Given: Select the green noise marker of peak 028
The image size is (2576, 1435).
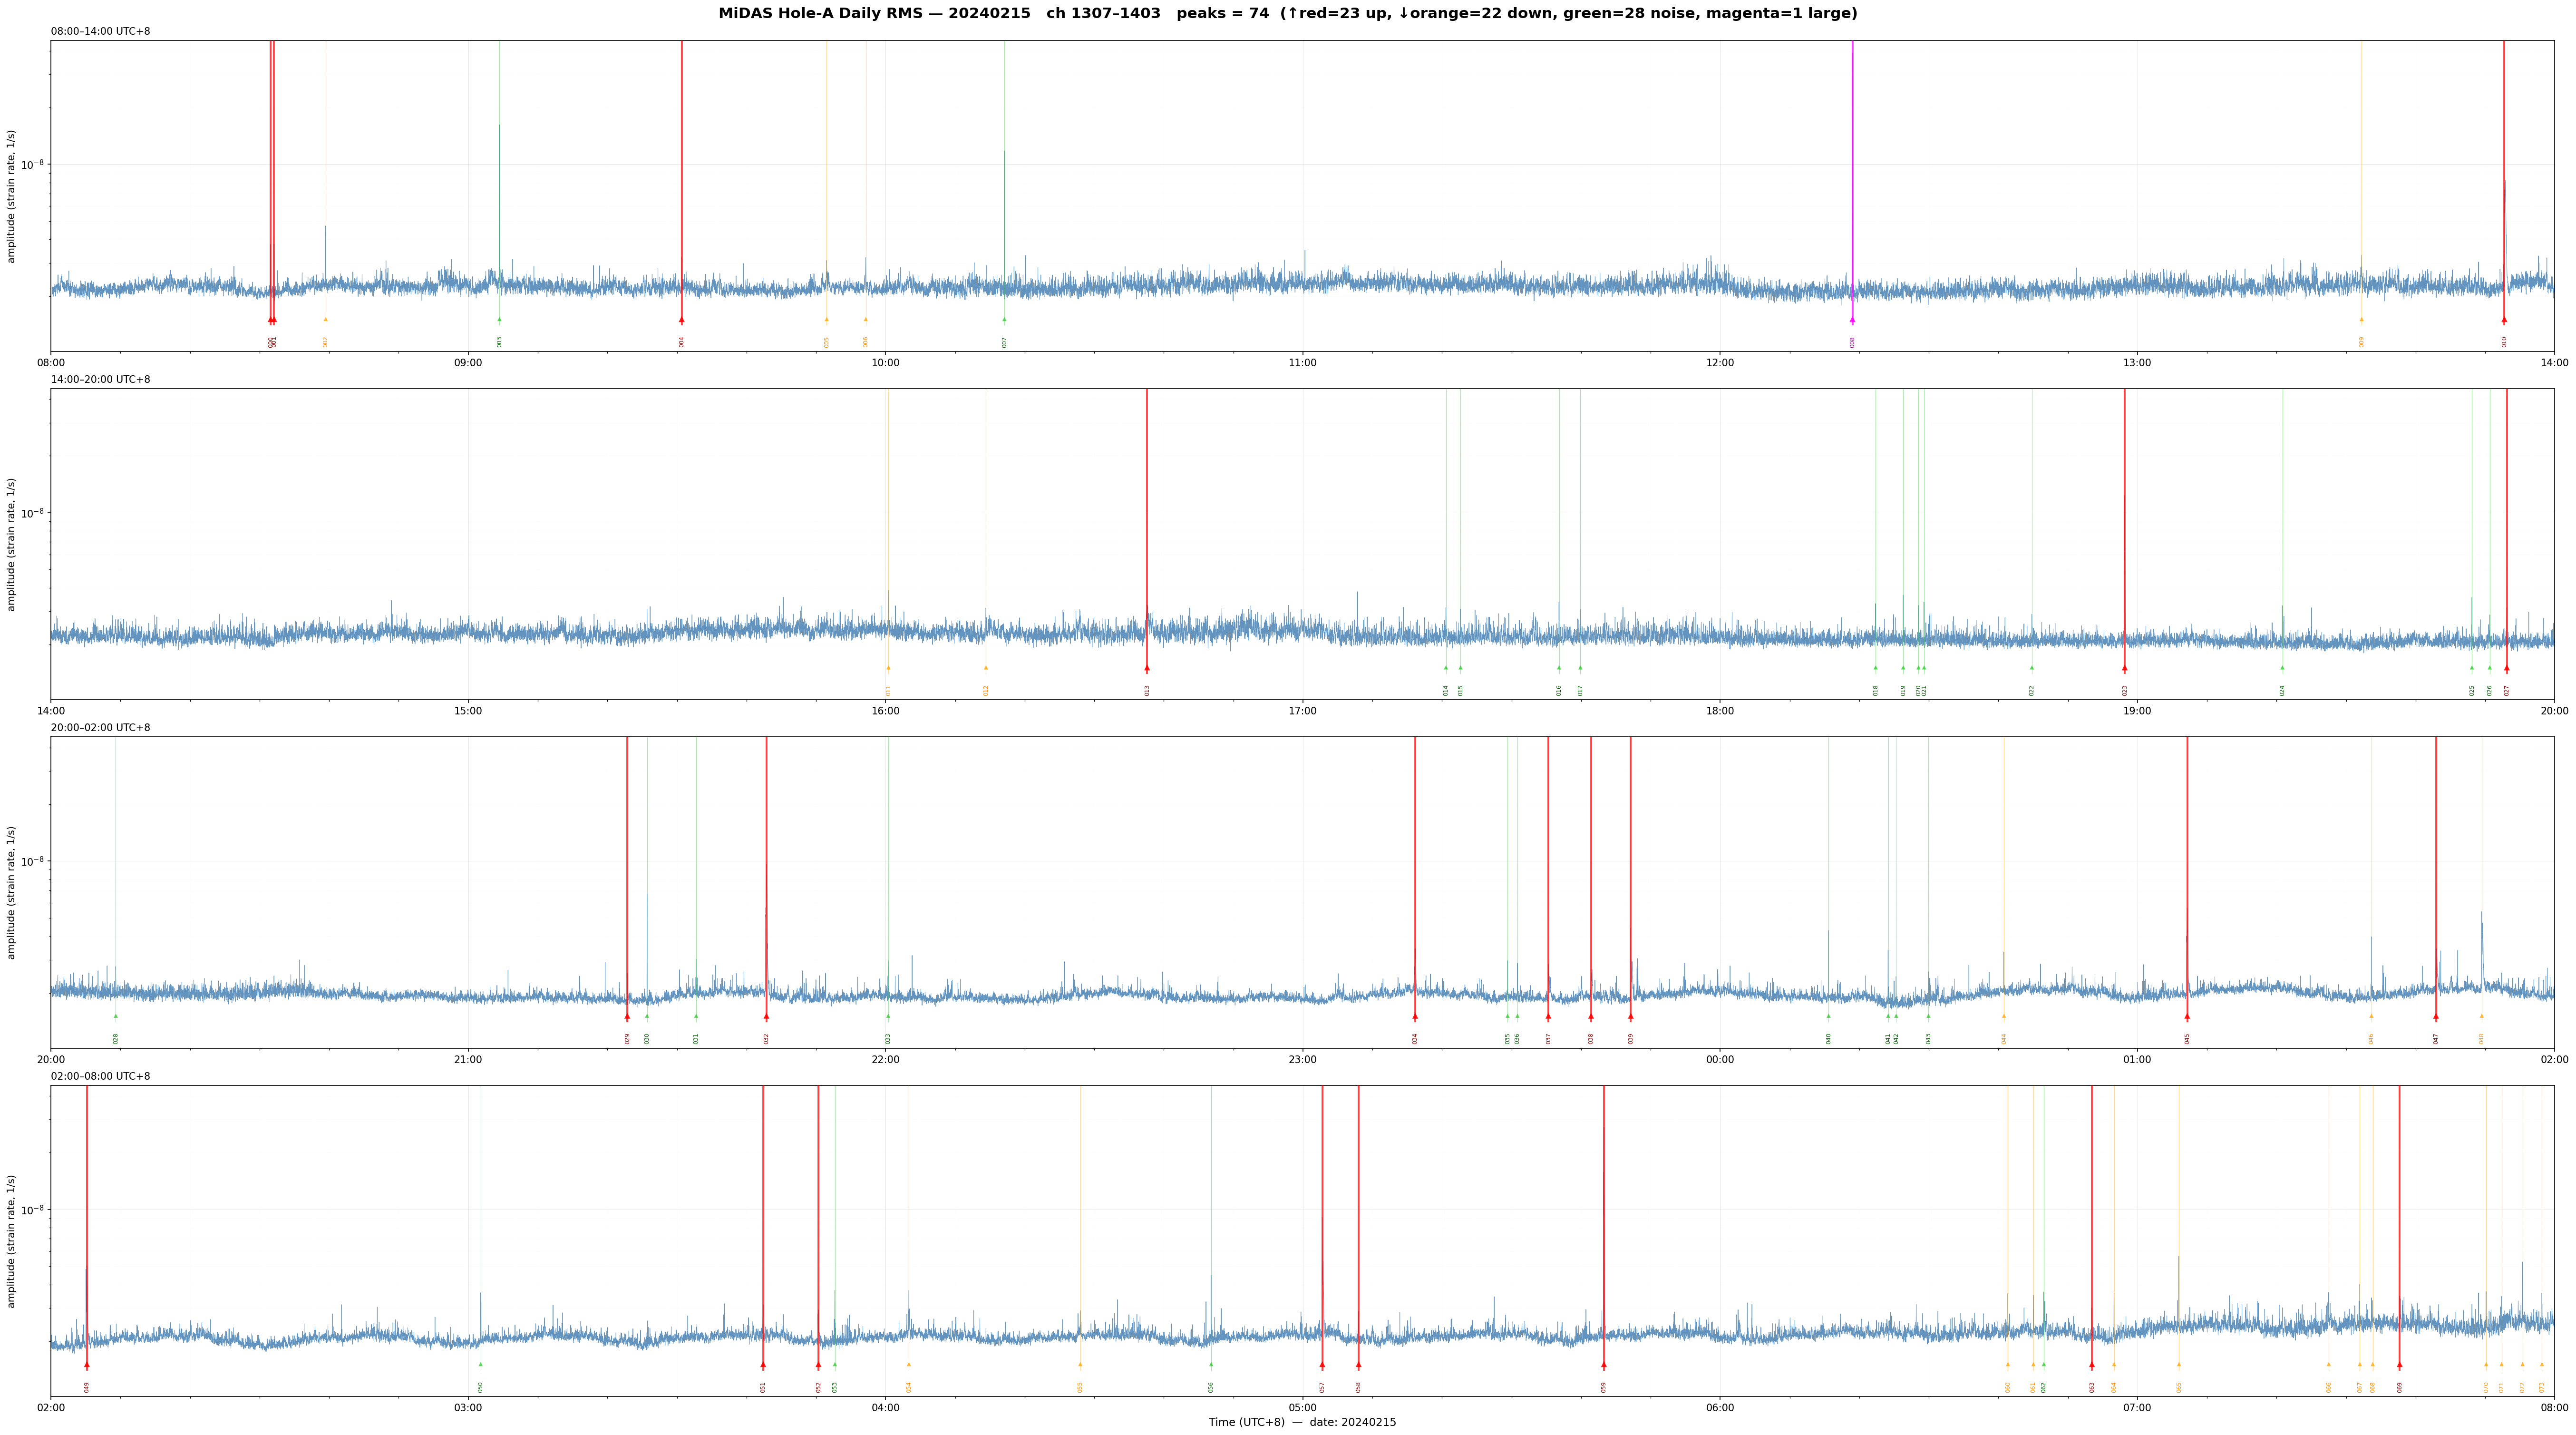Looking at the screenshot, I should 115,1016.
